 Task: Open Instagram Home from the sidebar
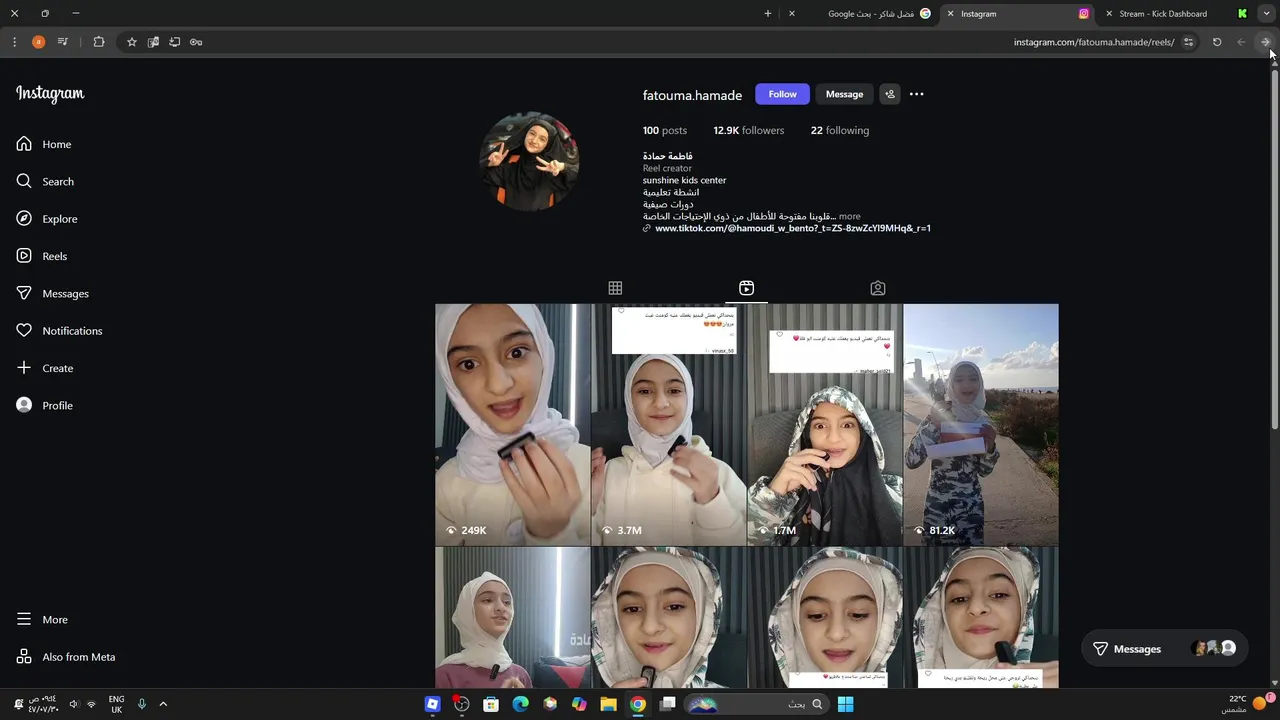pos(44,144)
